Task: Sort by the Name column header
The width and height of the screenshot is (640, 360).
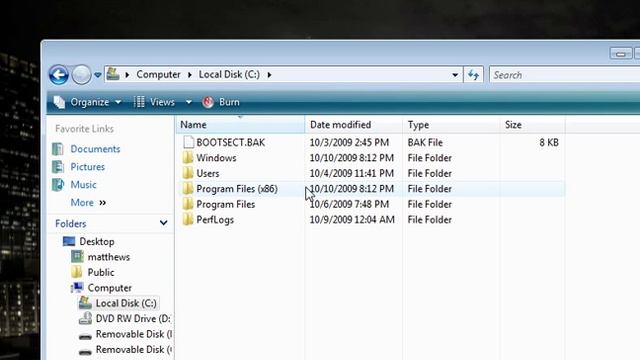Action: pos(240,125)
